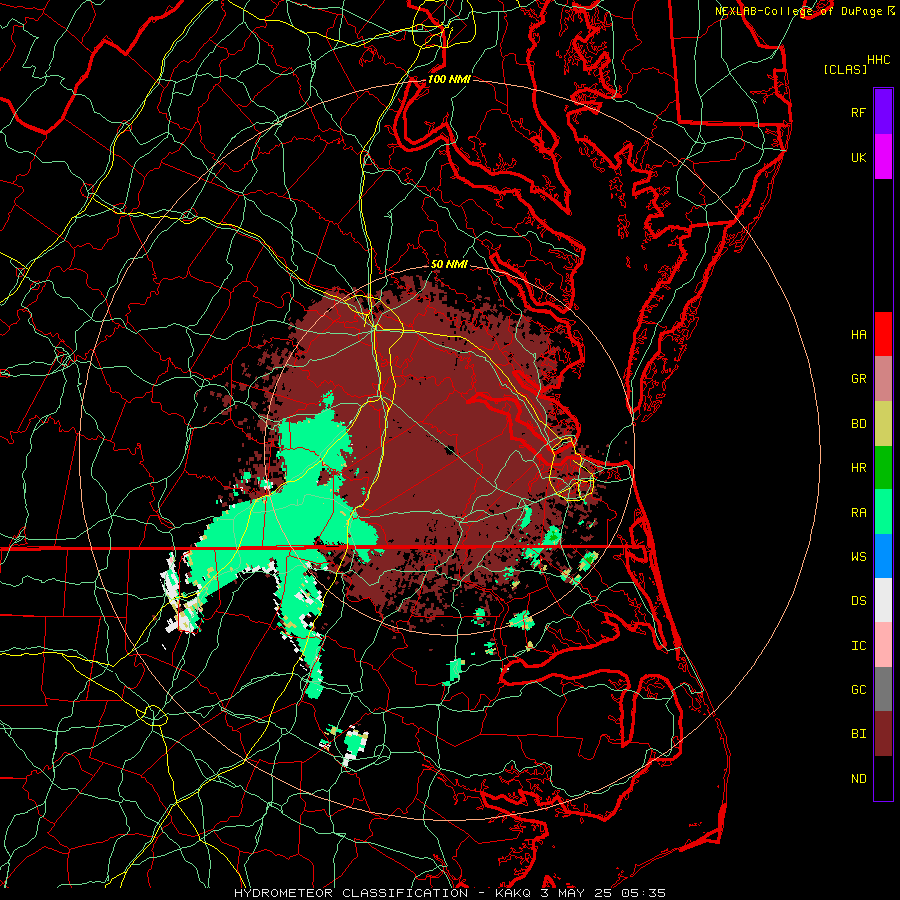This screenshot has width=900, height=900.
Task: Click the 3 MAY 25 date stamp
Action: pos(576,893)
